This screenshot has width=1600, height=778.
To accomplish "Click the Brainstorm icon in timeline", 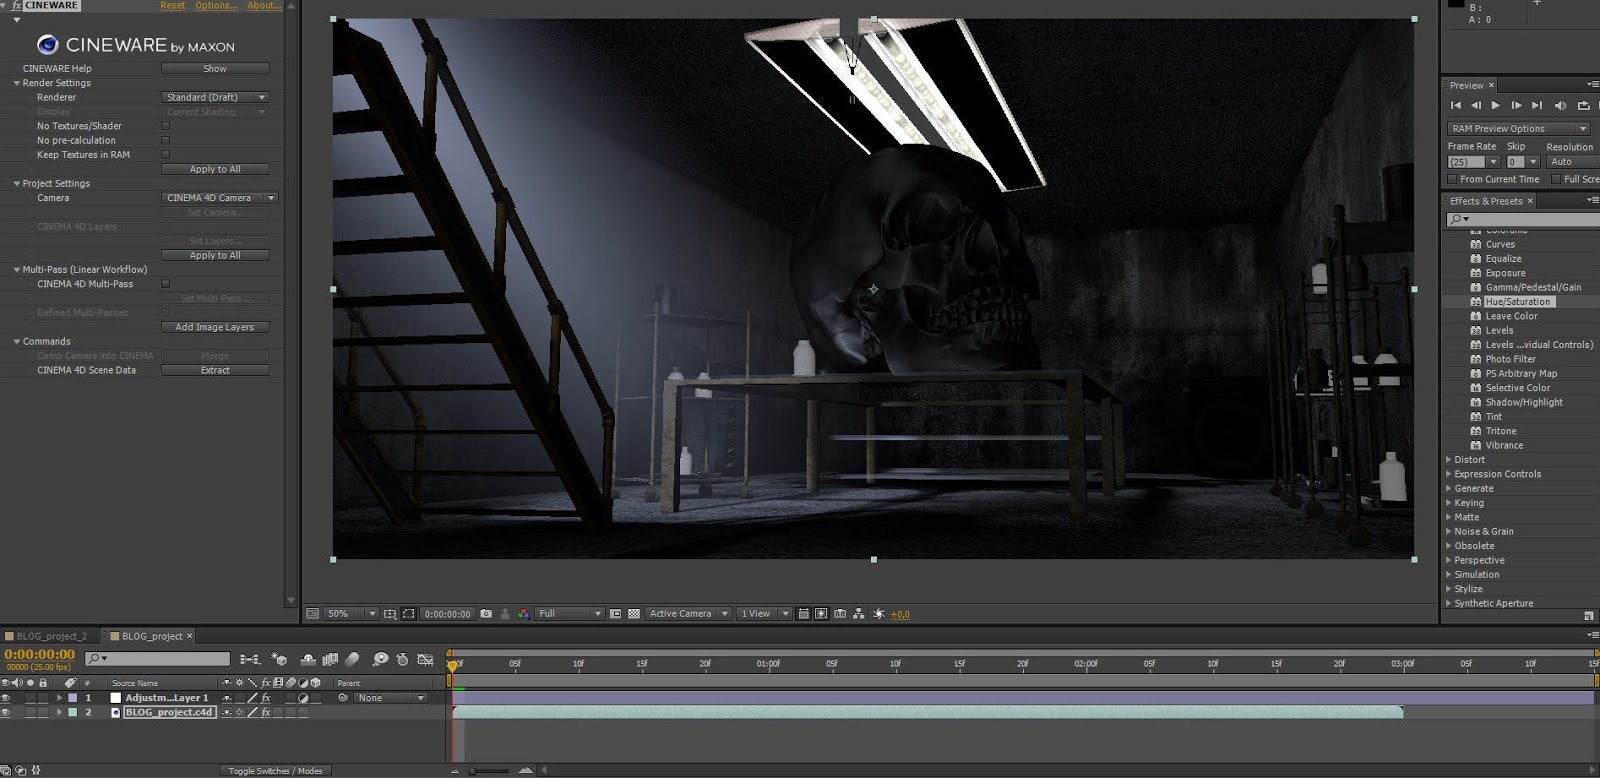I will [x=380, y=659].
